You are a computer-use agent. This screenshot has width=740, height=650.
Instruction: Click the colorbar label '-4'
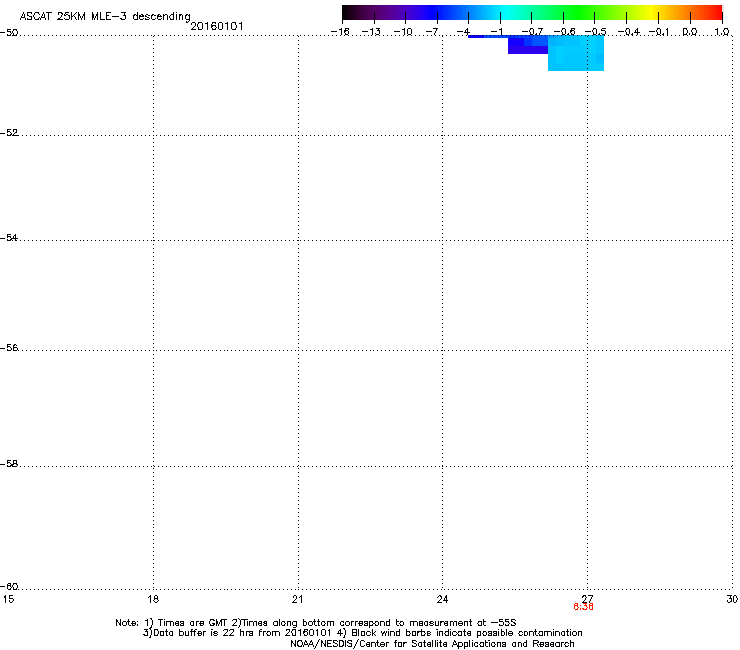tap(463, 32)
